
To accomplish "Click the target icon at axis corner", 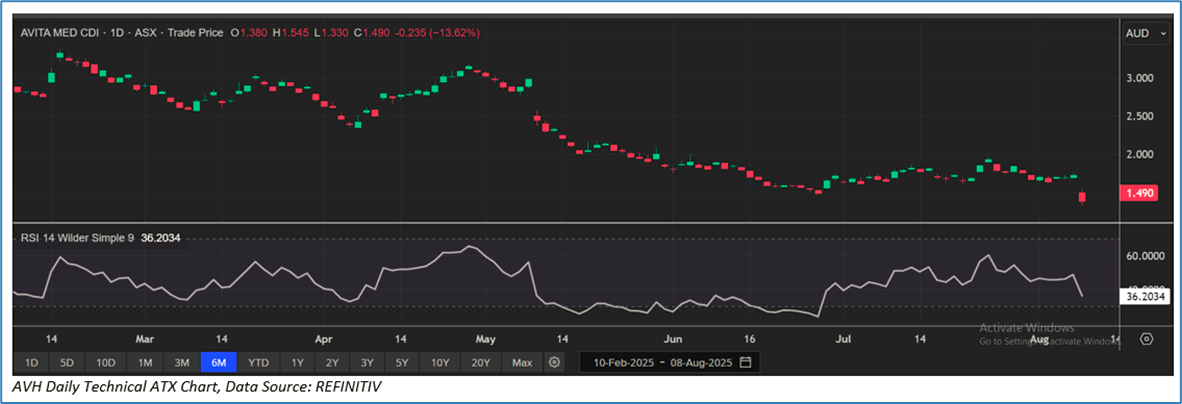I will (x=1146, y=338).
